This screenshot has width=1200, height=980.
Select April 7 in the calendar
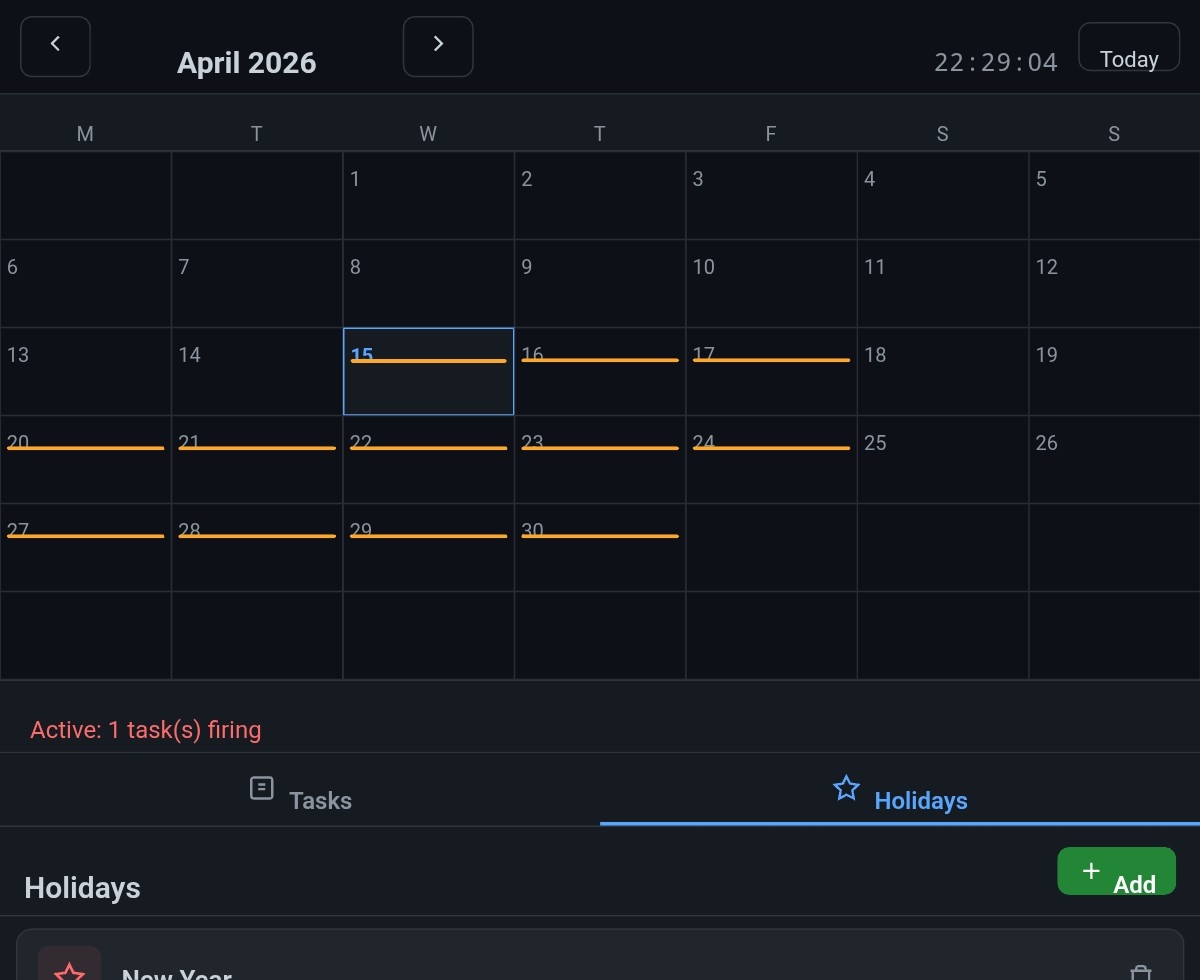coord(257,283)
